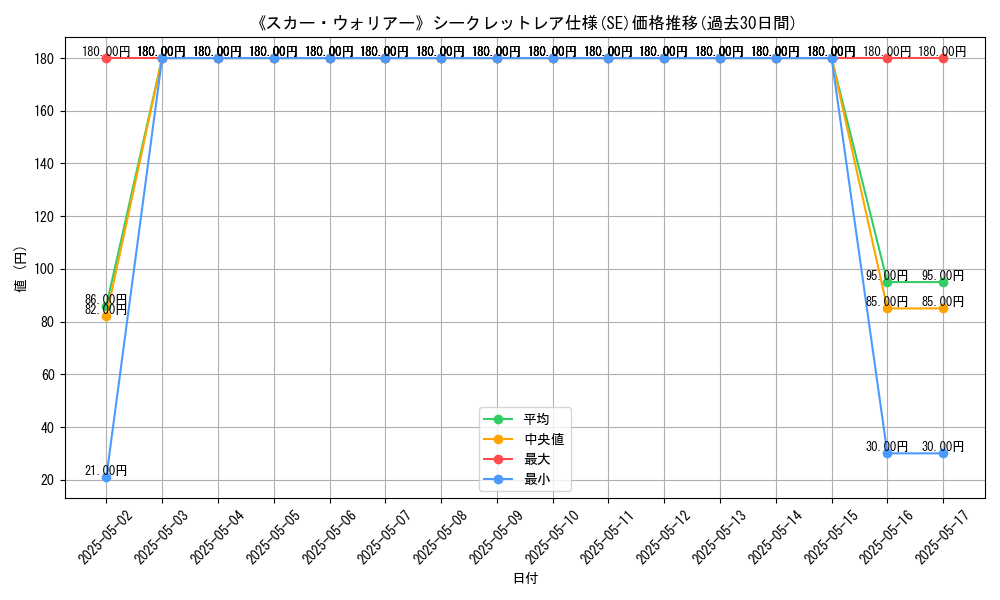Click the 82.00円 median point on 2025-05-02
The image size is (1000, 600).
pos(107,316)
